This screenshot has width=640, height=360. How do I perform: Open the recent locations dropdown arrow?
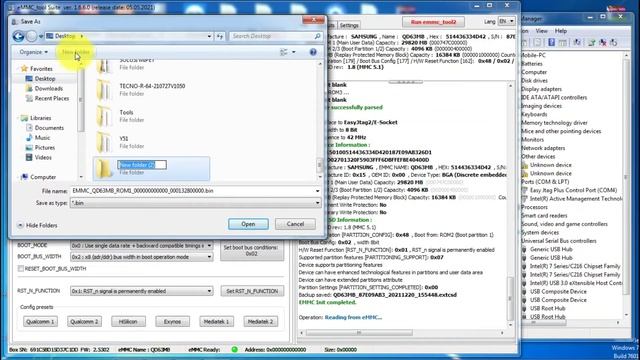(x=41, y=36)
